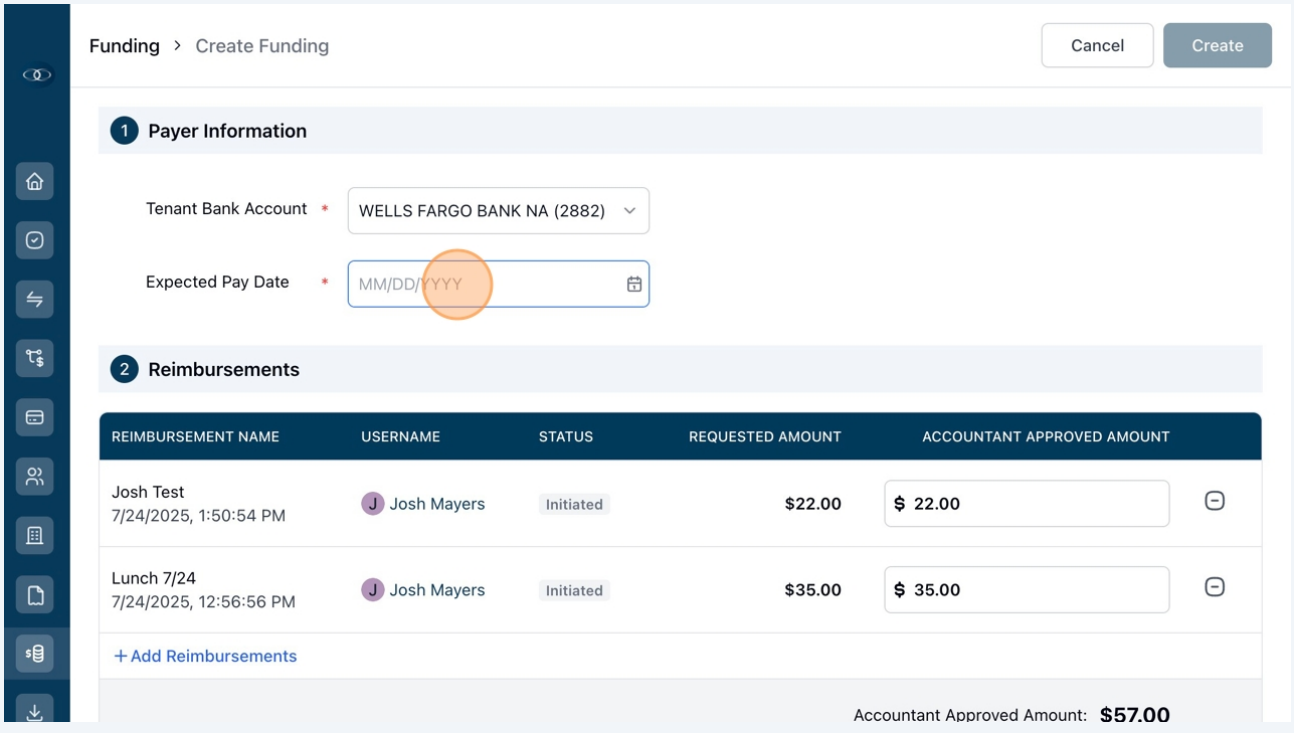This screenshot has height=733, width=1294.
Task: Open the building icon in sidebar
Action: click(35, 535)
